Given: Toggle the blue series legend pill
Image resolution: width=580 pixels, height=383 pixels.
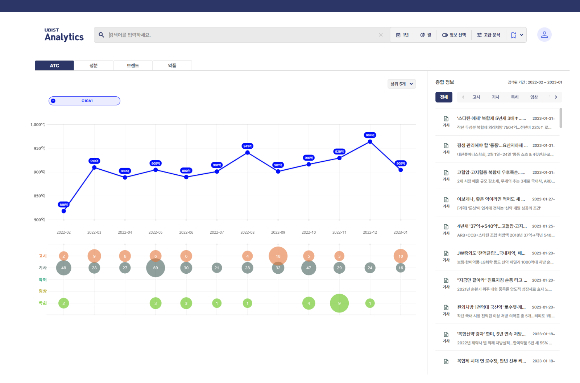Looking at the screenshot, I should click(84, 101).
